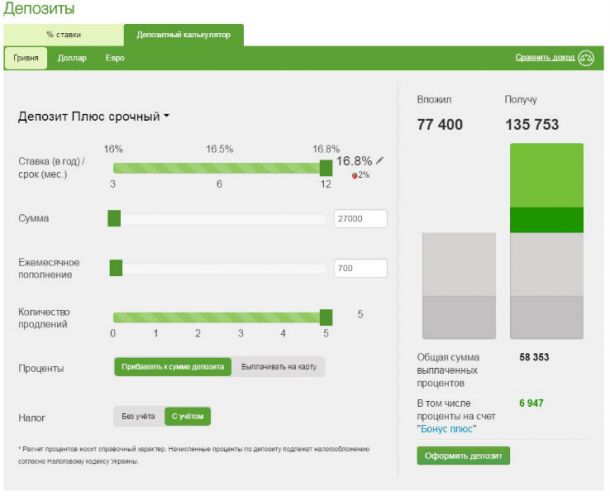Open the Депозитный калькулятор tab
This screenshot has width=610, height=496.
pyautogui.click(x=184, y=35)
